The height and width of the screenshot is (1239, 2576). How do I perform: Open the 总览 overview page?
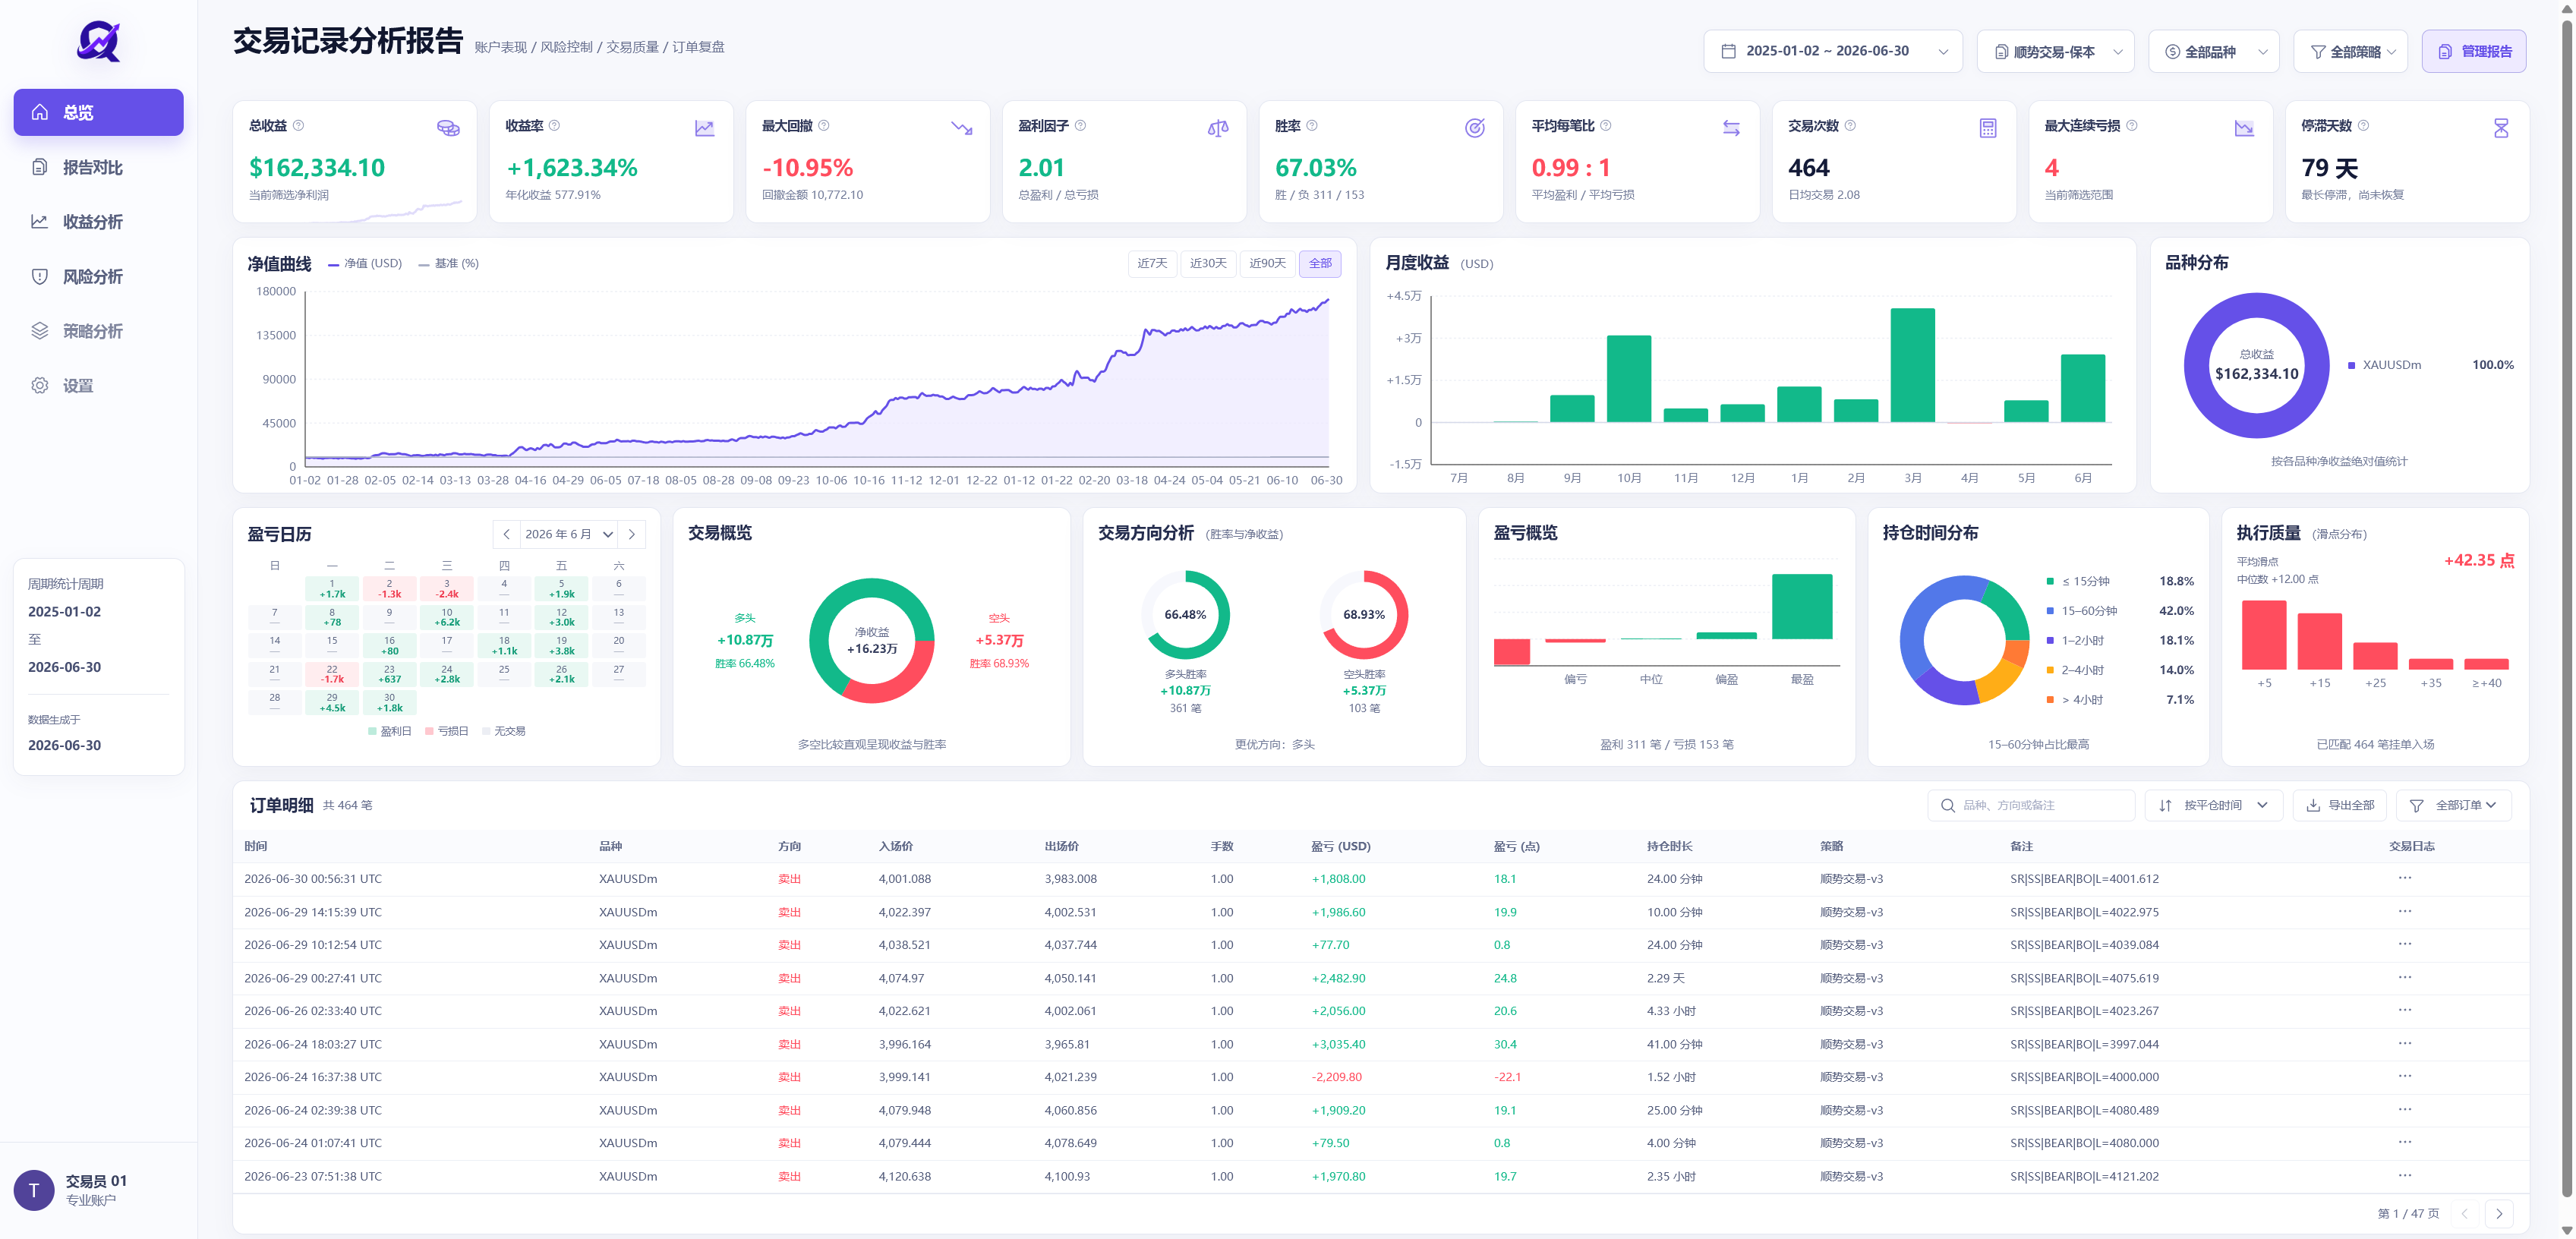tap(98, 112)
